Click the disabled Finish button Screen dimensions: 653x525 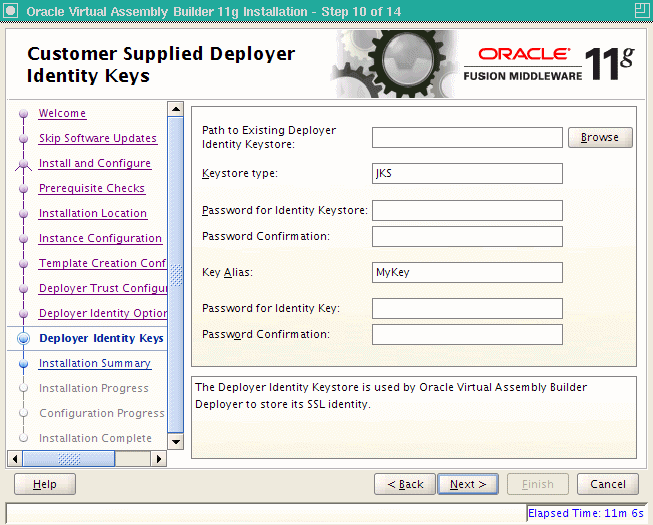[538, 484]
